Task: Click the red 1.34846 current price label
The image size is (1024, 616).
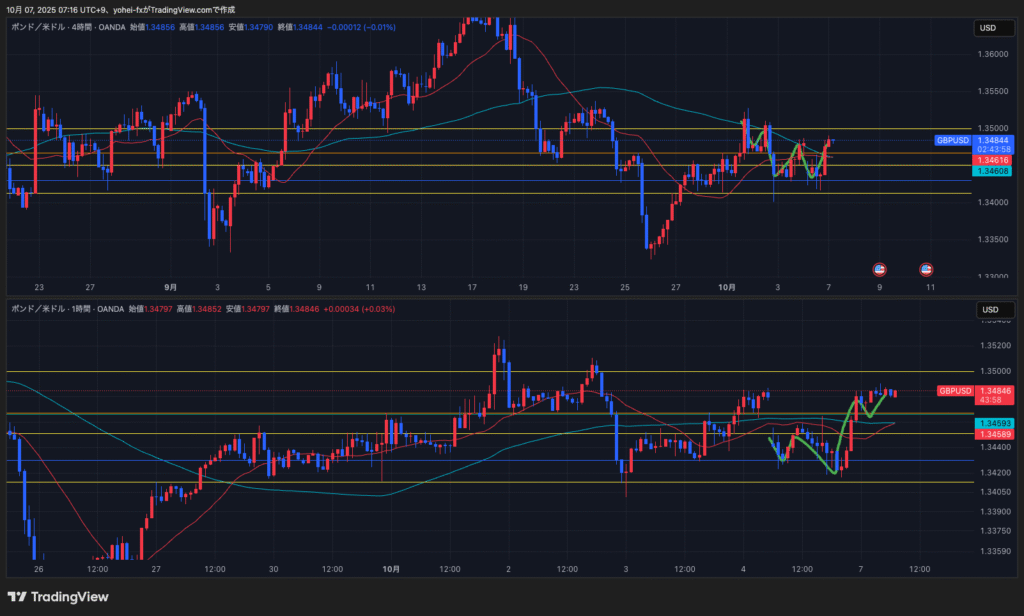Action: 994,390
